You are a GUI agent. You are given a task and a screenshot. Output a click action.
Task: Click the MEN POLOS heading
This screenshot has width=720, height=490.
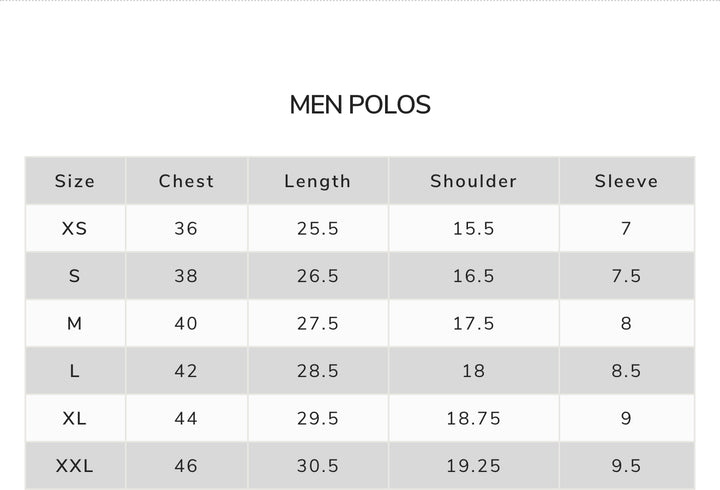[x=360, y=105]
